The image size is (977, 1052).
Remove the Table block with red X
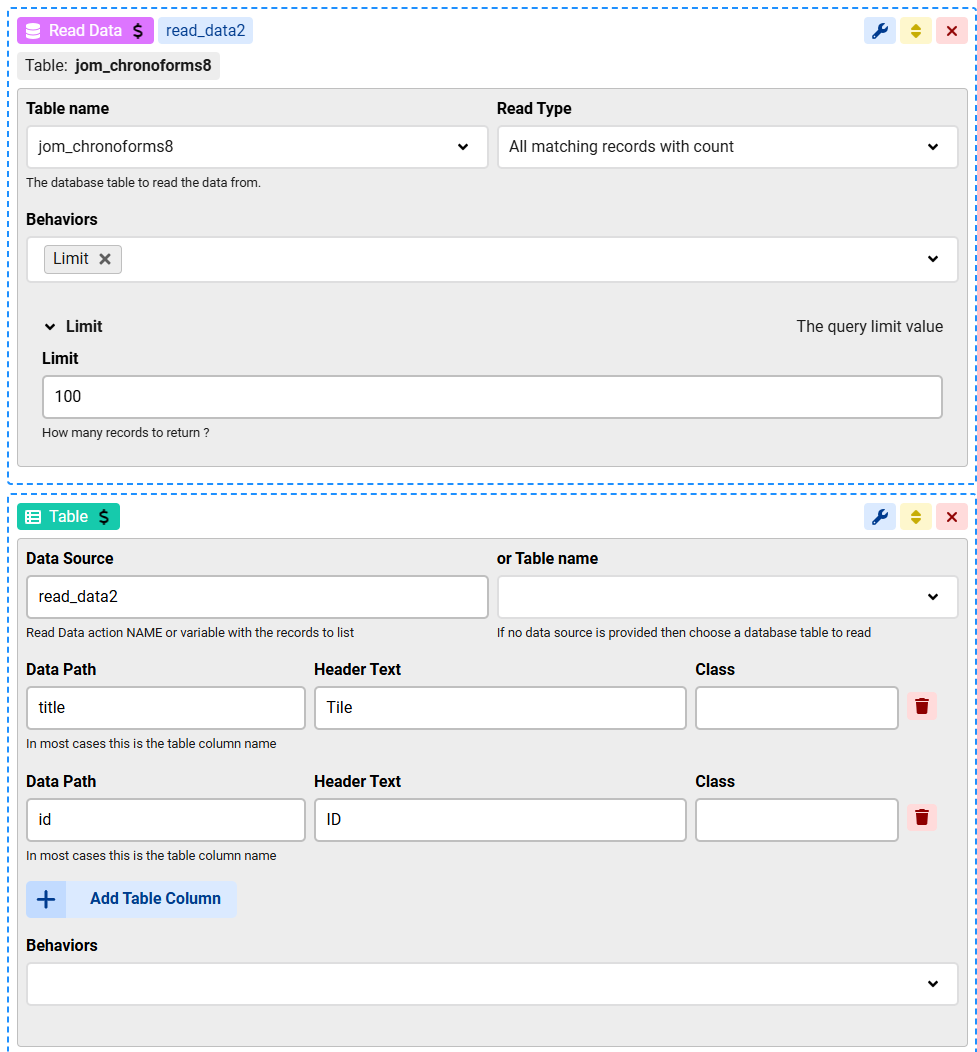951,517
